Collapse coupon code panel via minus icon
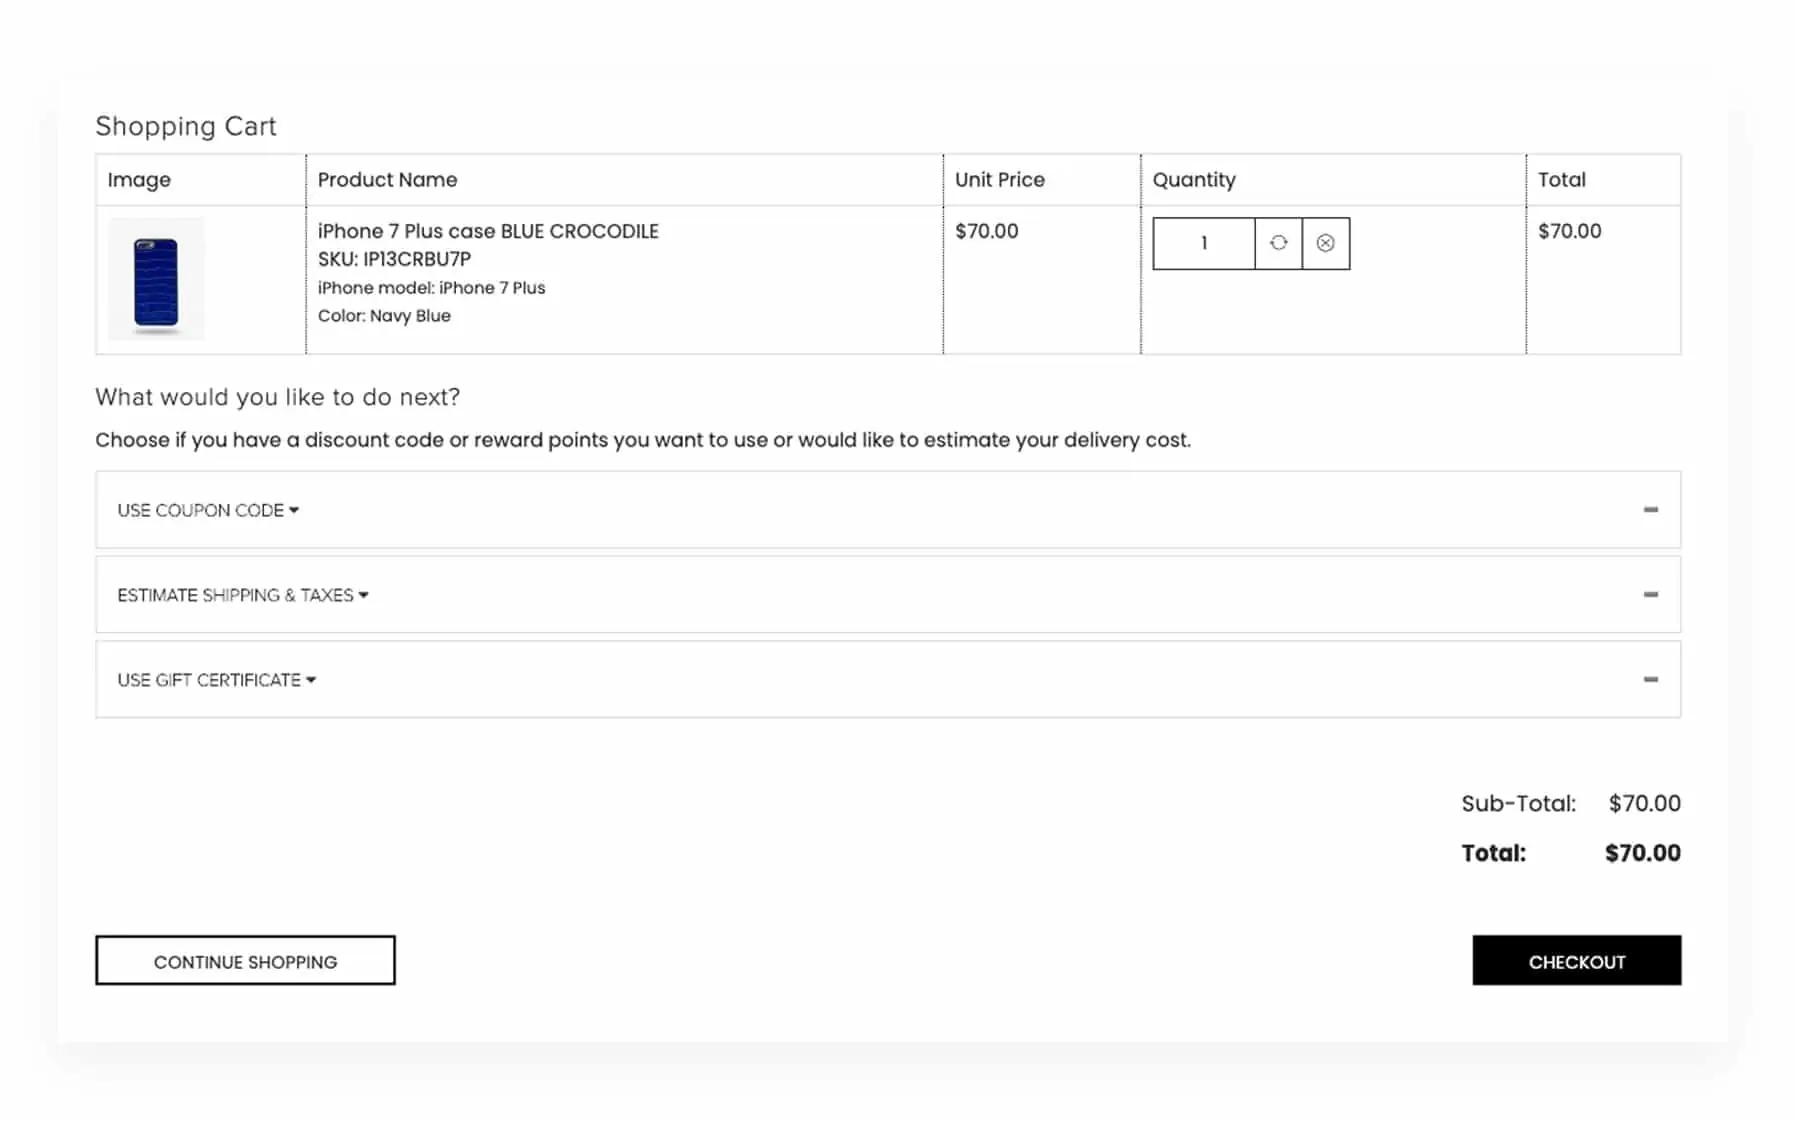This screenshot has width=1796, height=1121. 1650,510
